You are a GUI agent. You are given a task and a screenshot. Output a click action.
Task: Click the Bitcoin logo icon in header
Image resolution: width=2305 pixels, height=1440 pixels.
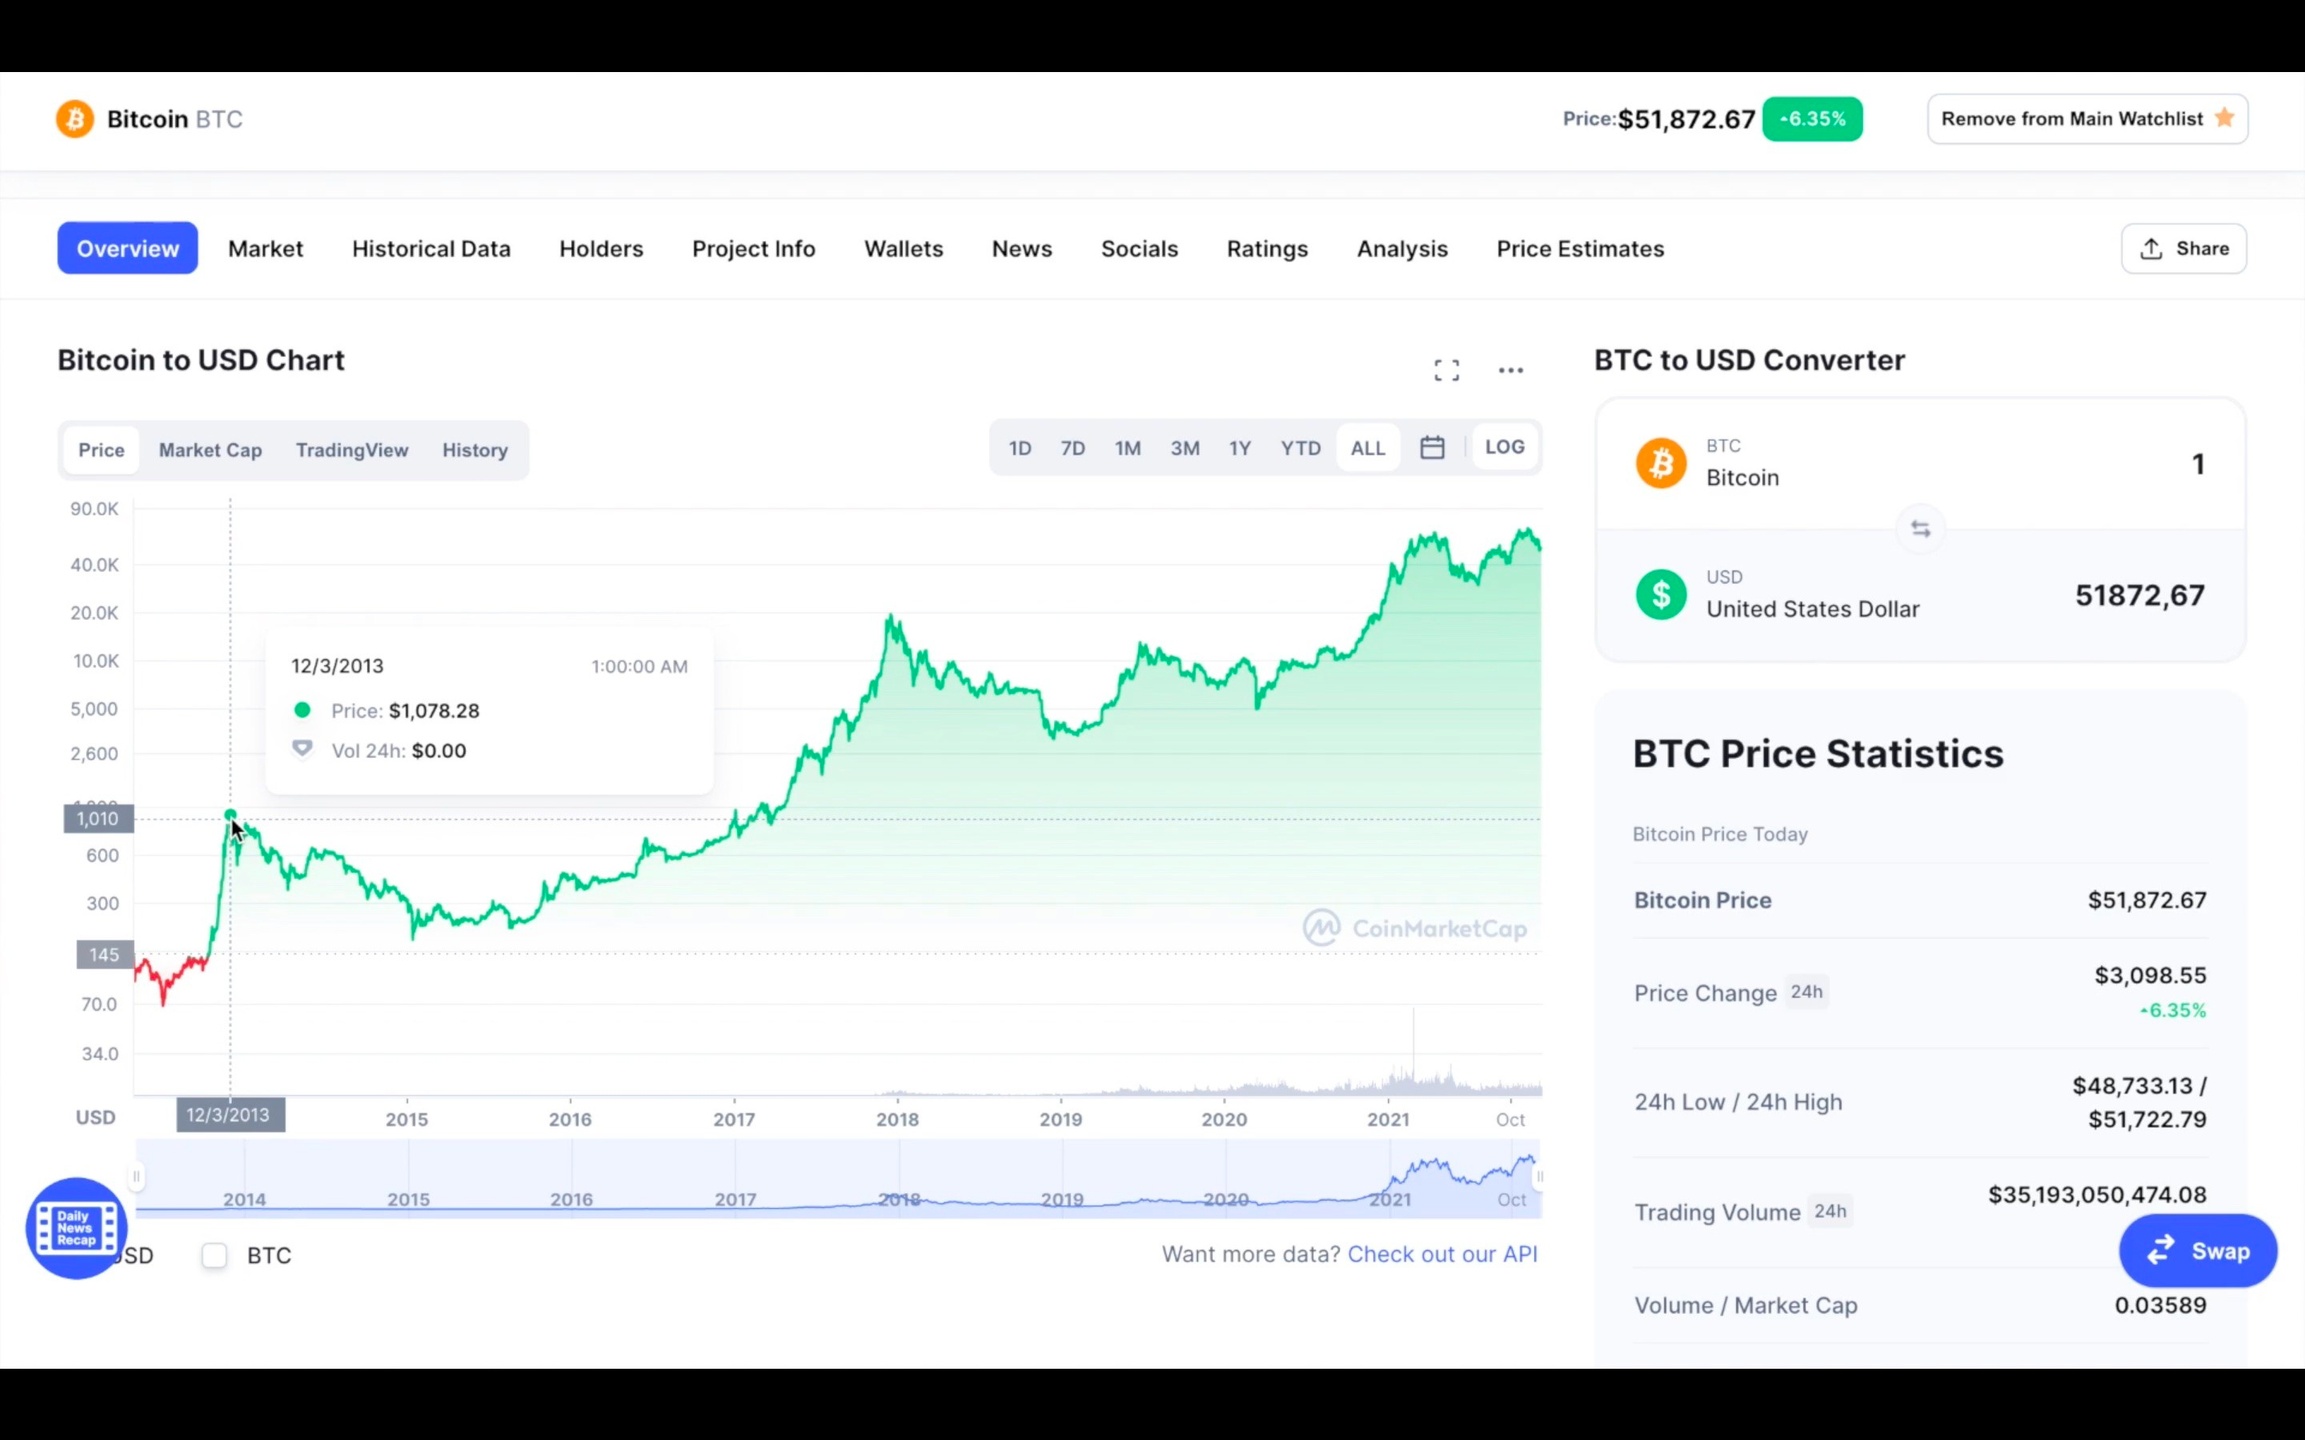point(74,119)
